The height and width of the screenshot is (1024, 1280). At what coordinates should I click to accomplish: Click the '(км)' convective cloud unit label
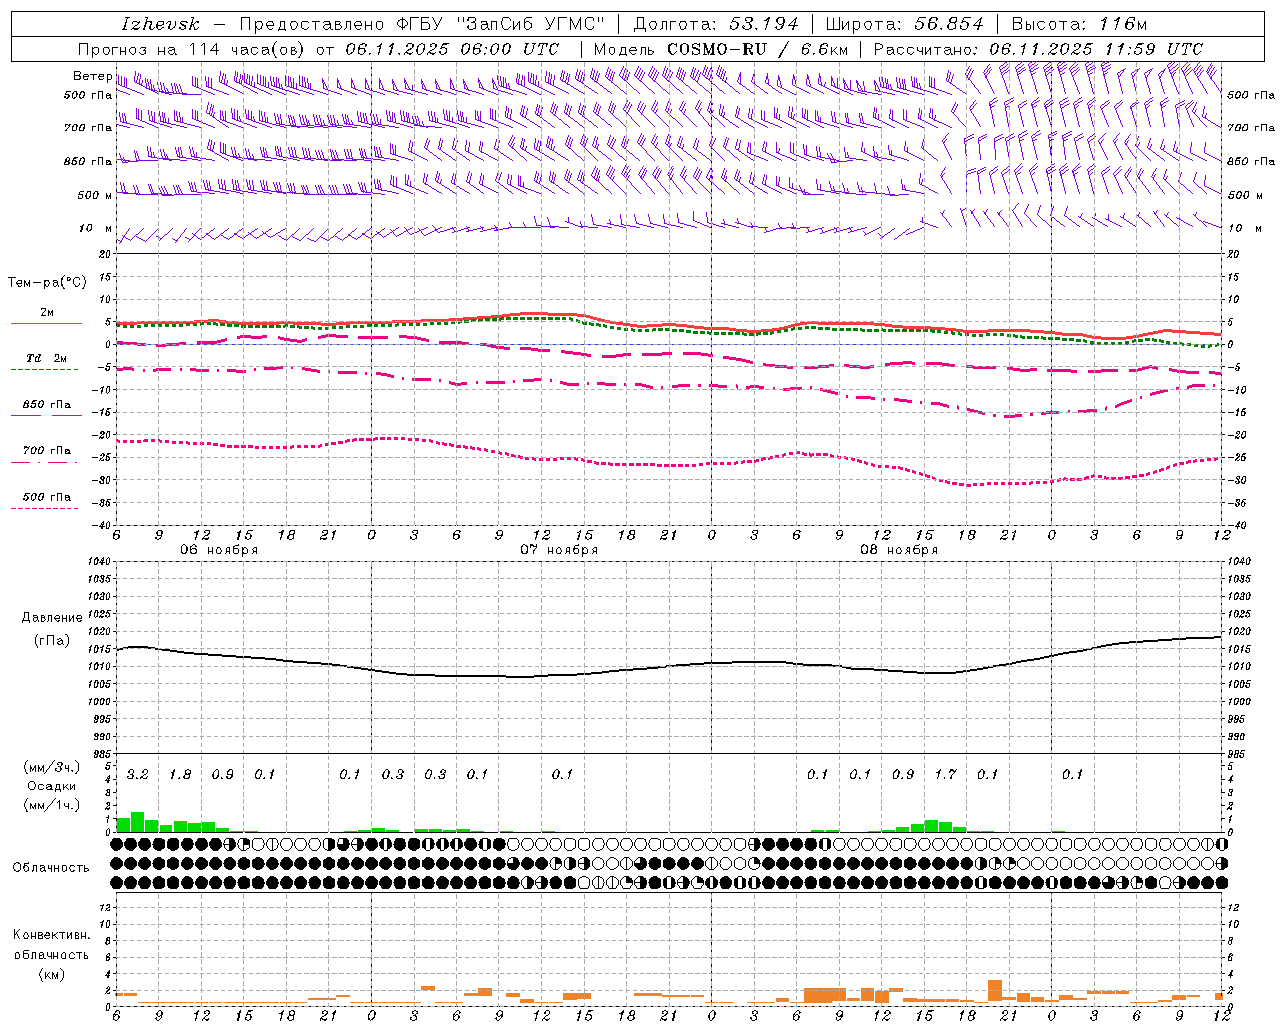pos(51,974)
